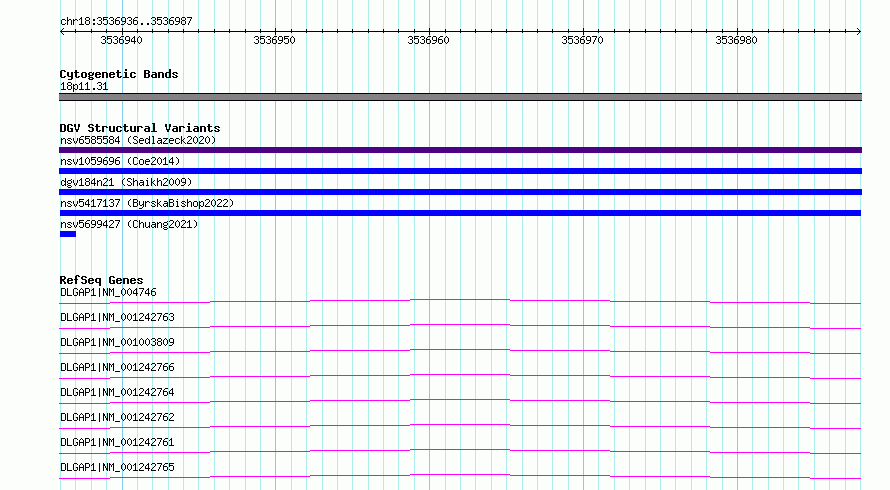
Task: Click the gray 18p11.31 cytoband bar
Action: pyautogui.click(x=460, y=97)
